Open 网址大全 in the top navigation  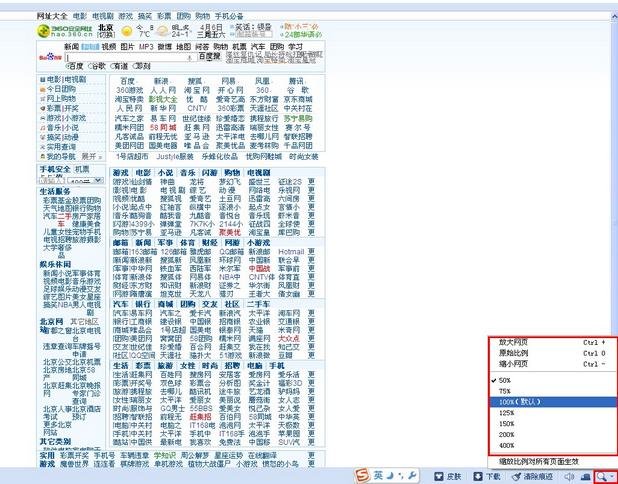click(52, 16)
